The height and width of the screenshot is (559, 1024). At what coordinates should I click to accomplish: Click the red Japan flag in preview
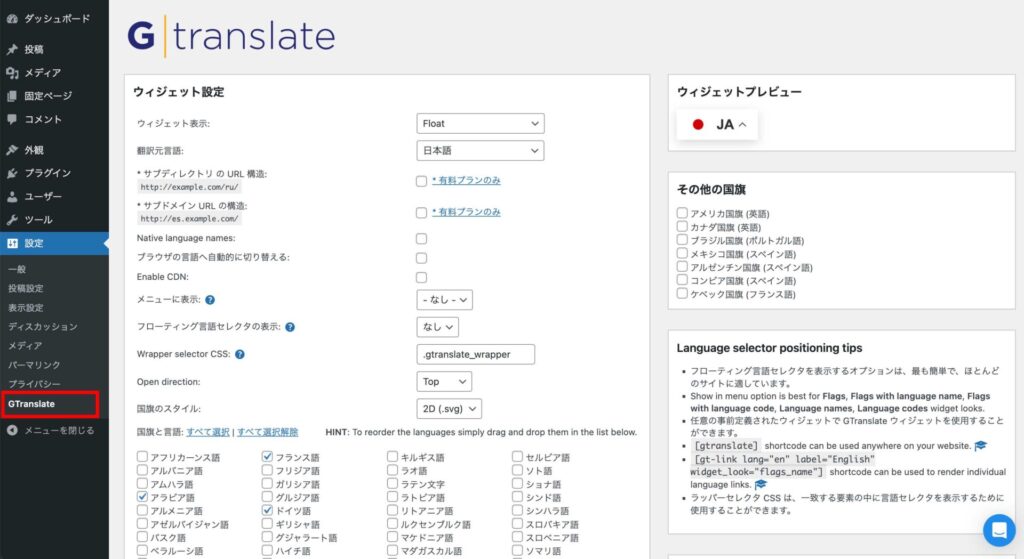(x=698, y=124)
